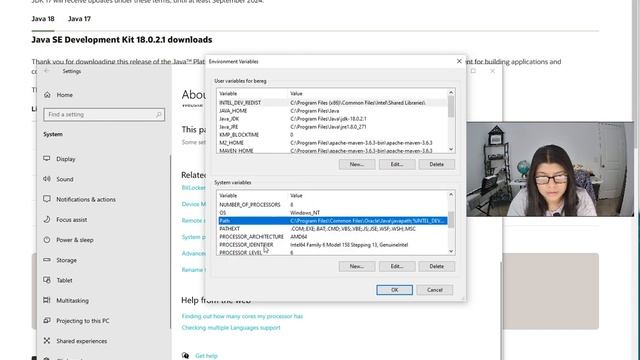Select PROCESSOR_IDENTIFIER system variable

[x=333, y=245]
